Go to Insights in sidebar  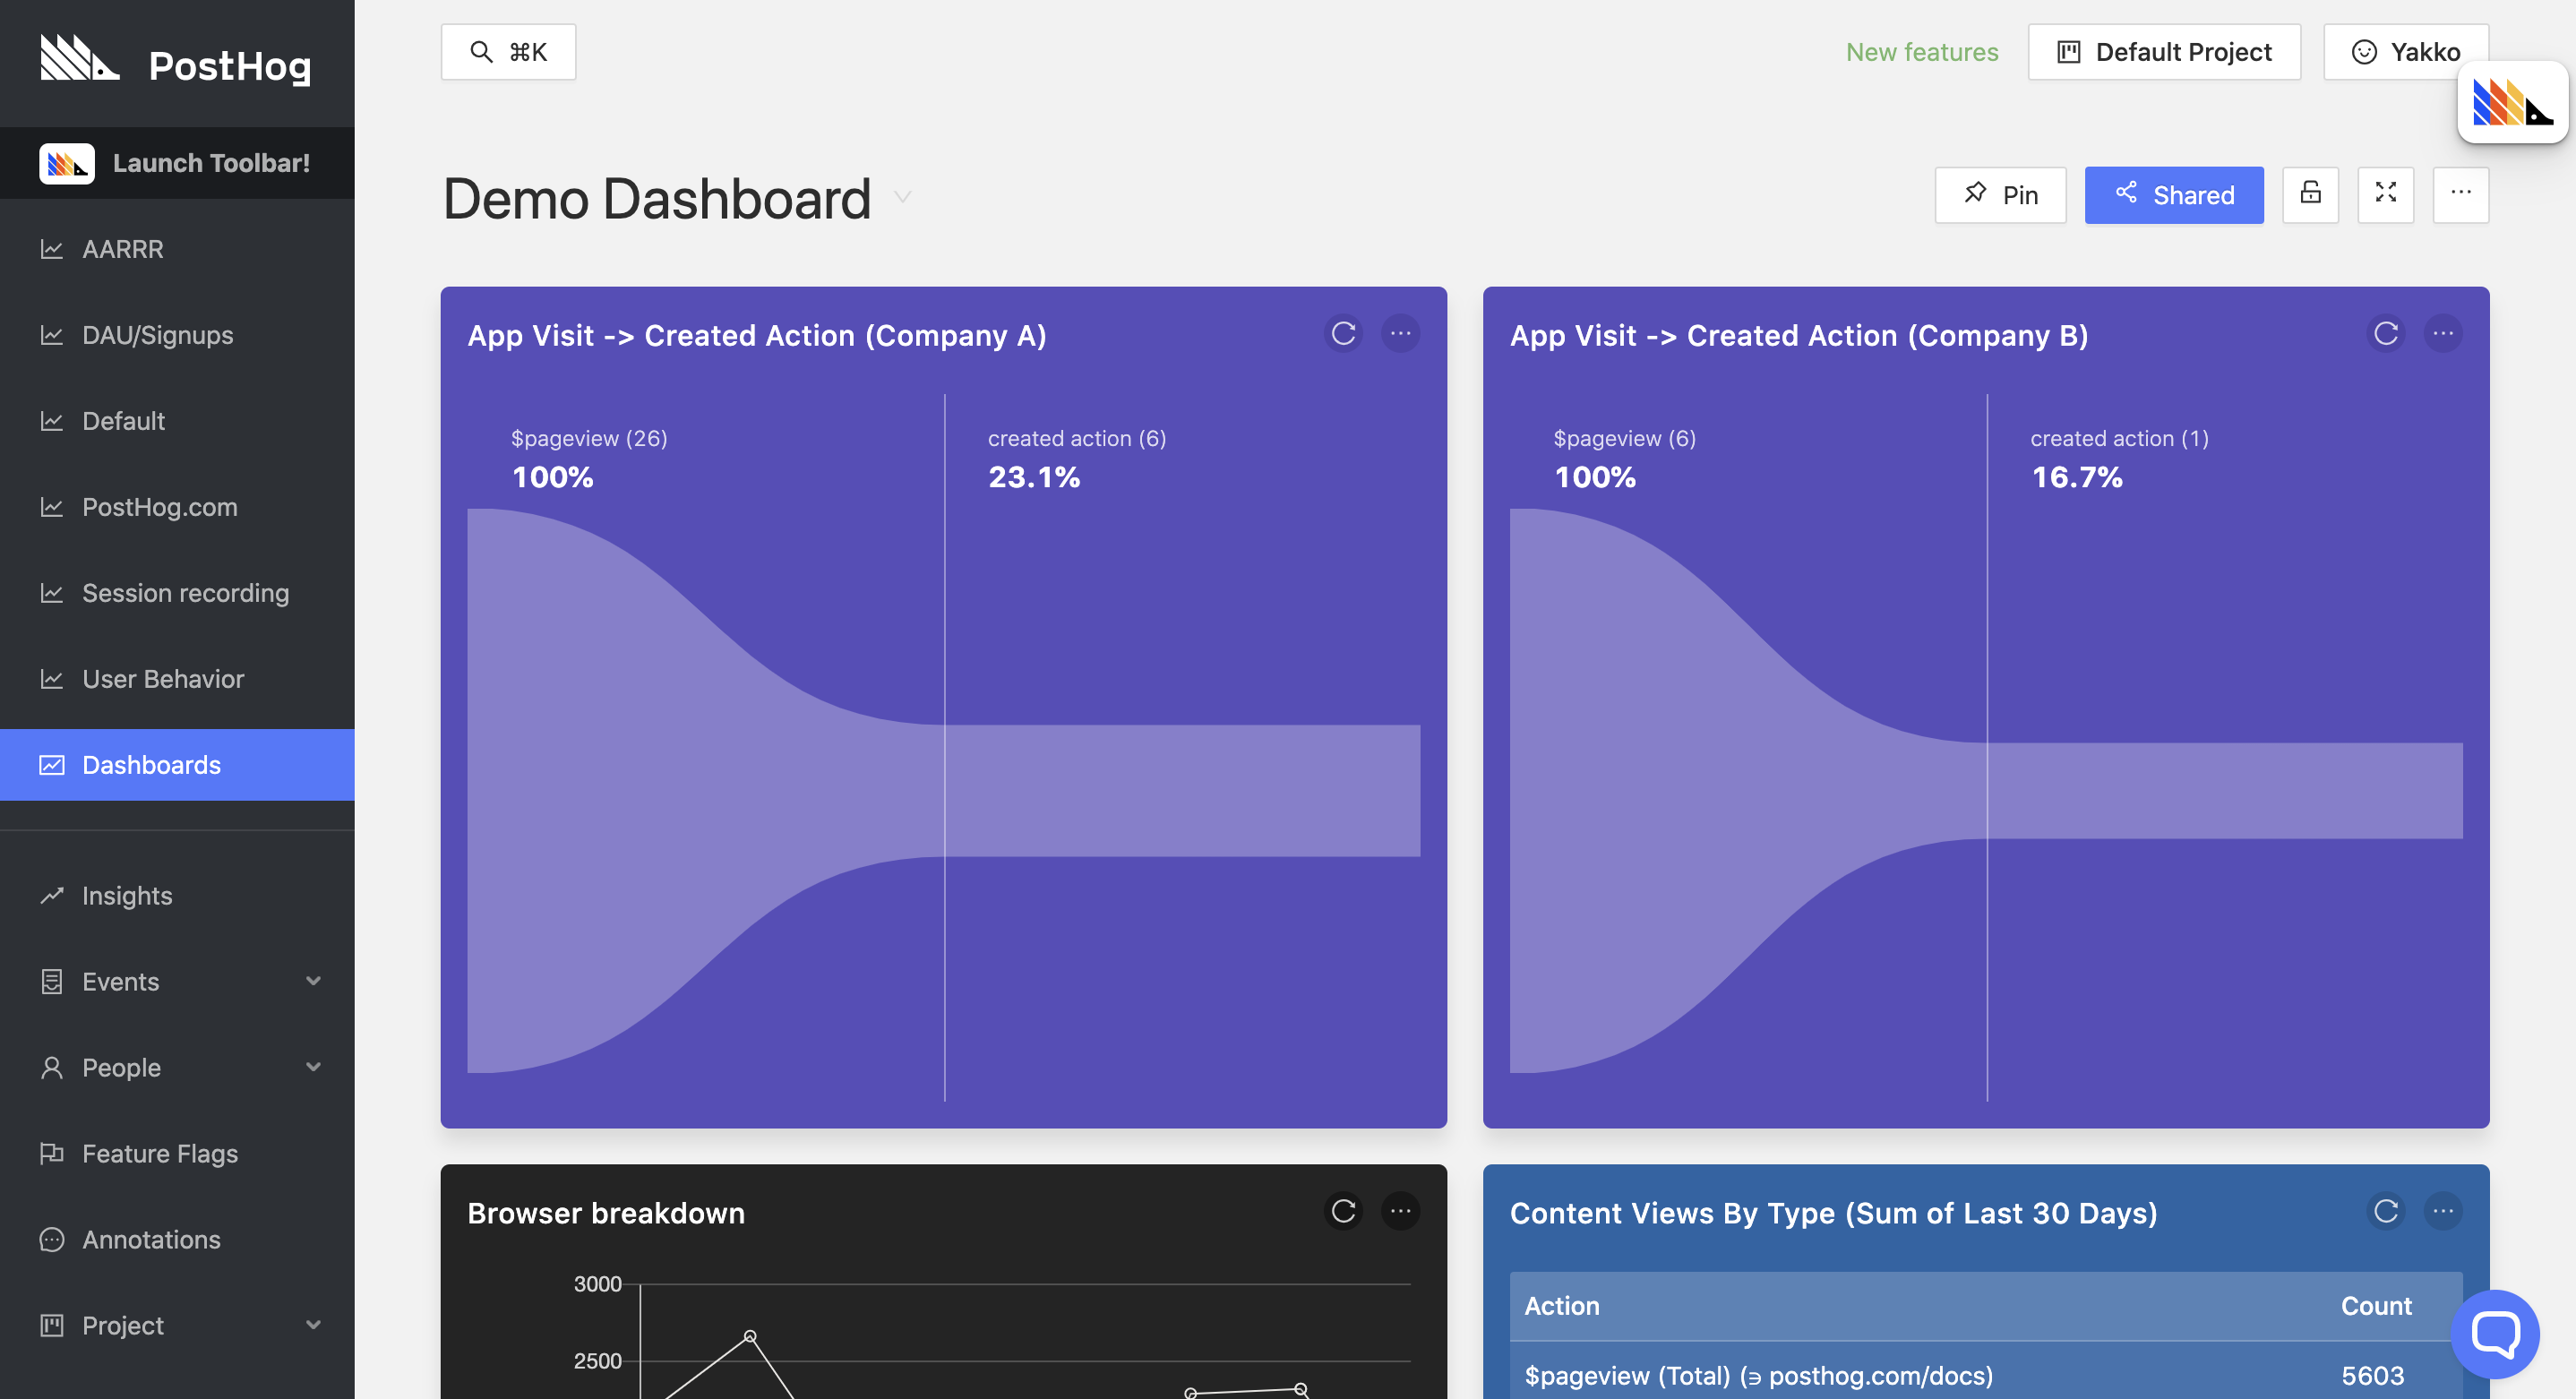127,895
